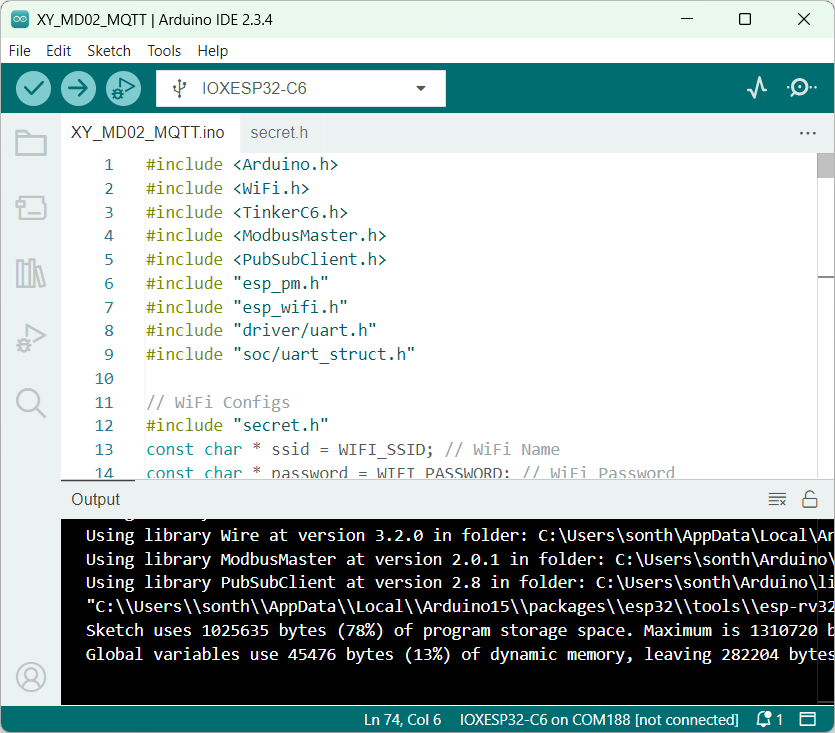This screenshot has height=733, width=835.
Task: Open the File menu
Action: point(20,51)
